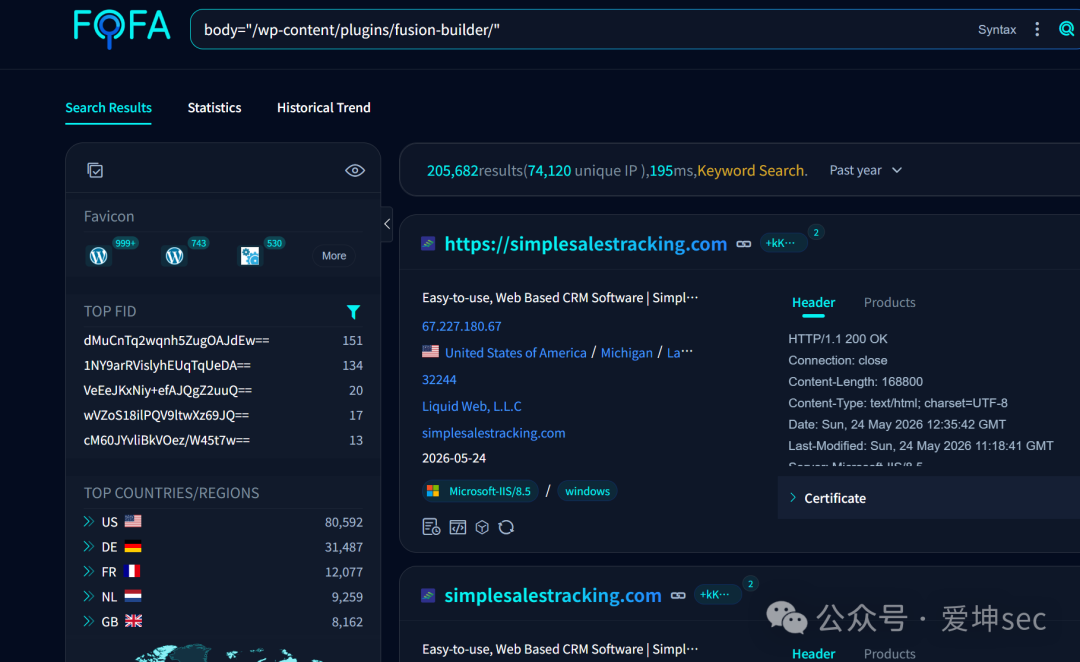Click the badge number 2 on first result
The width and height of the screenshot is (1080, 662).
816,232
